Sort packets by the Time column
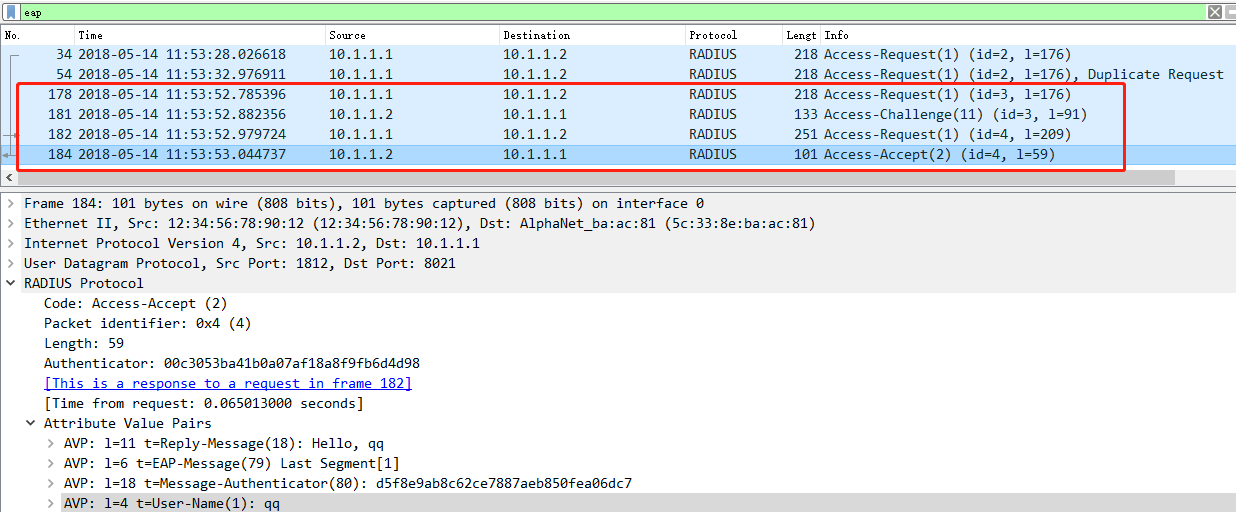 click(200, 35)
